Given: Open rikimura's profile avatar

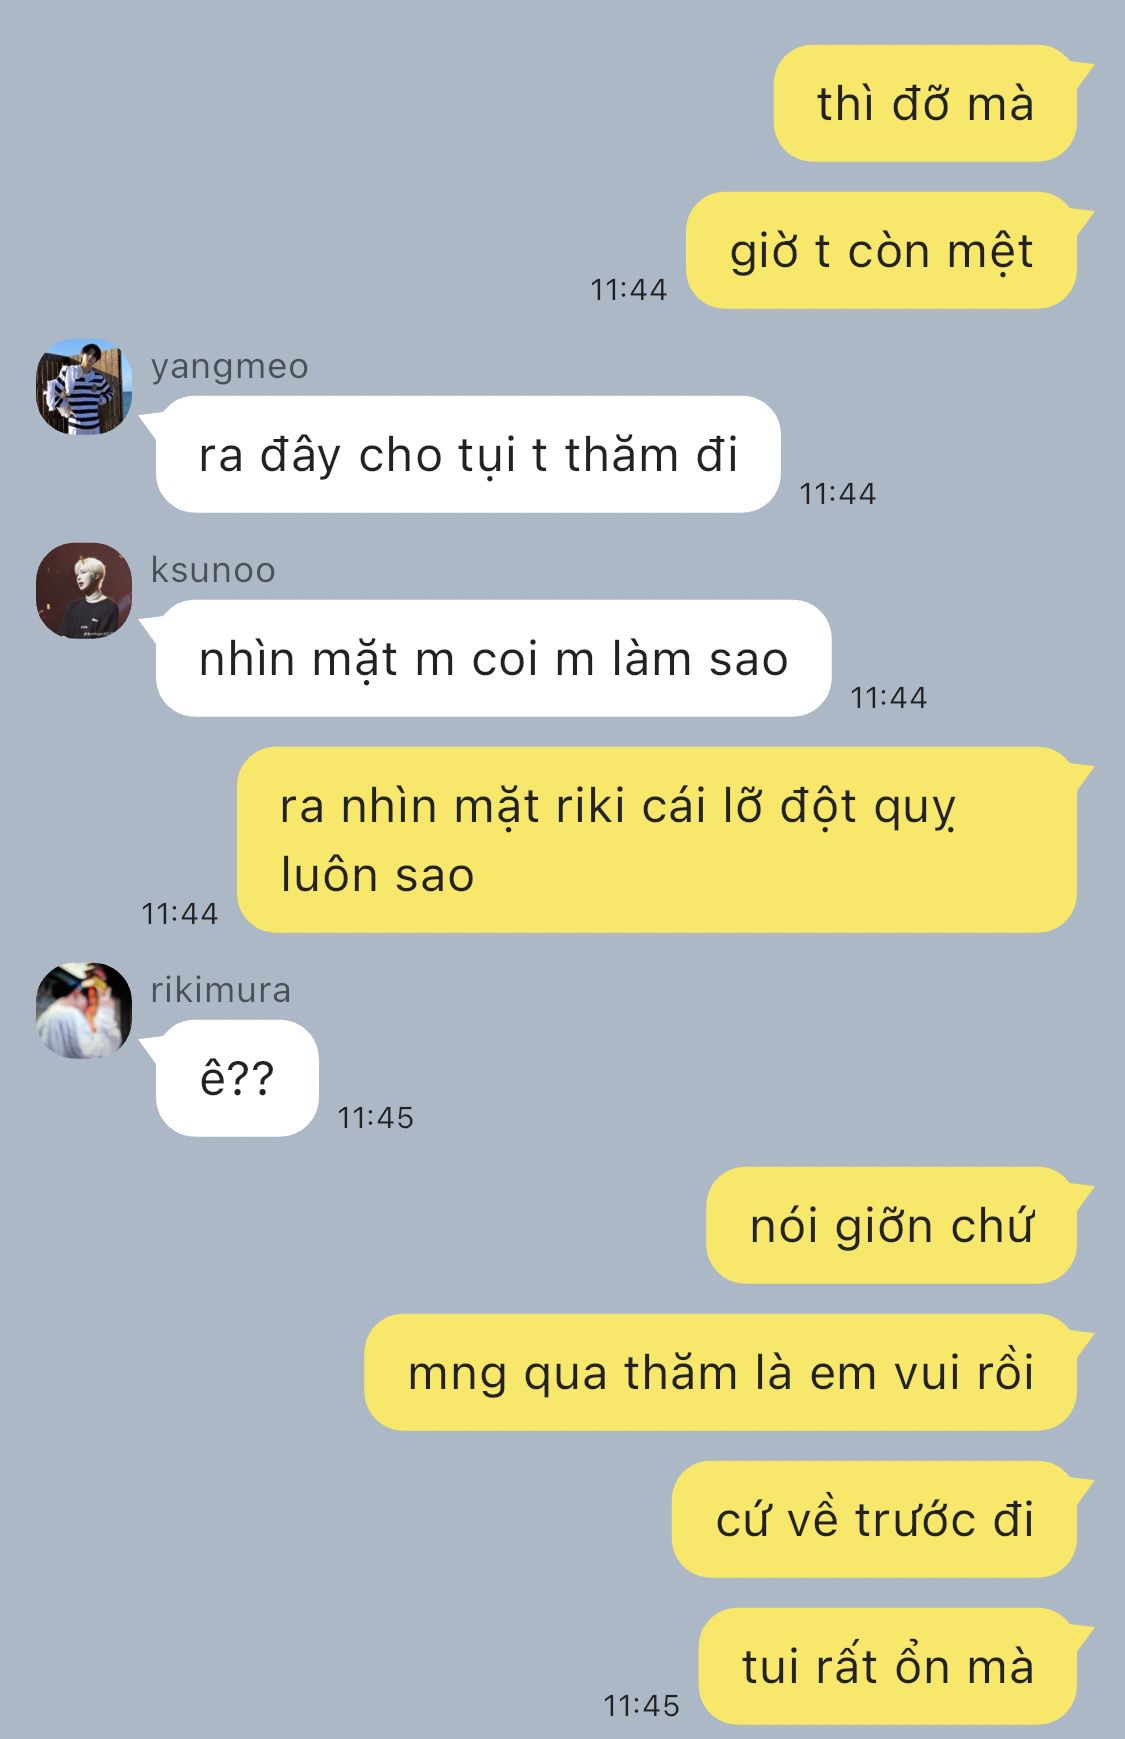Looking at the screenshot, I should point(84,1011).
